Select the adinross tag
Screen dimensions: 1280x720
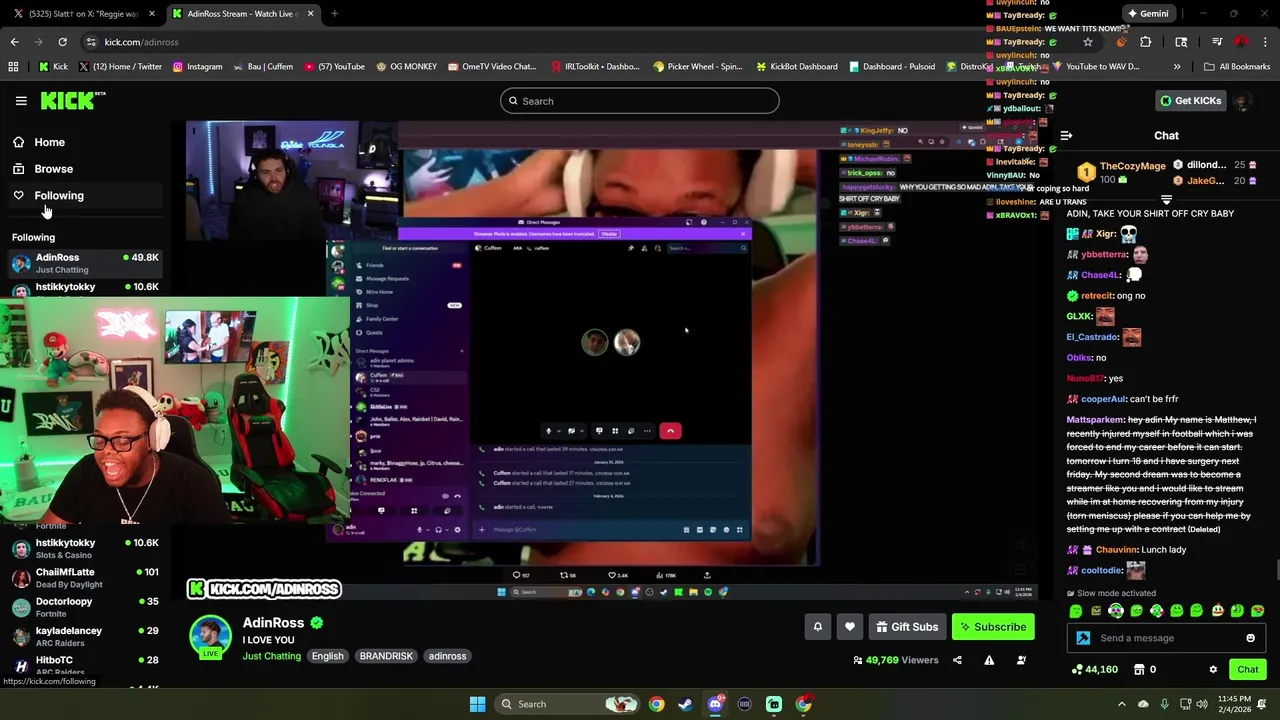click(x=447, y=656)
